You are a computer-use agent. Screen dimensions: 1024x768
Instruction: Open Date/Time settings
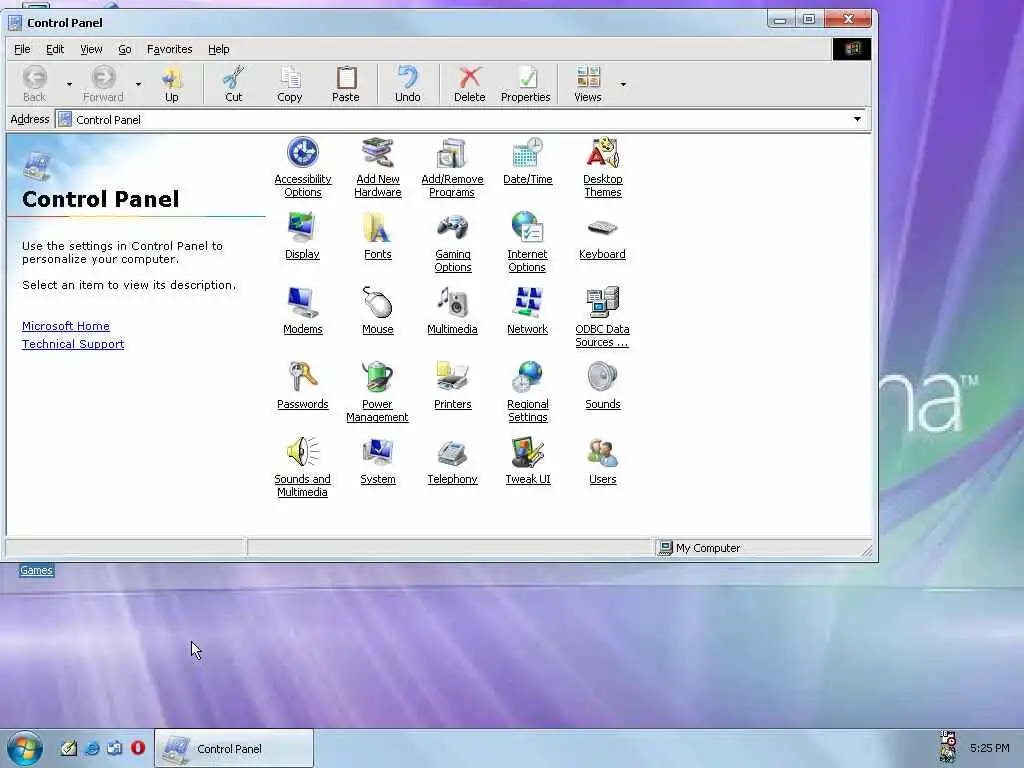tap(528, 161)
